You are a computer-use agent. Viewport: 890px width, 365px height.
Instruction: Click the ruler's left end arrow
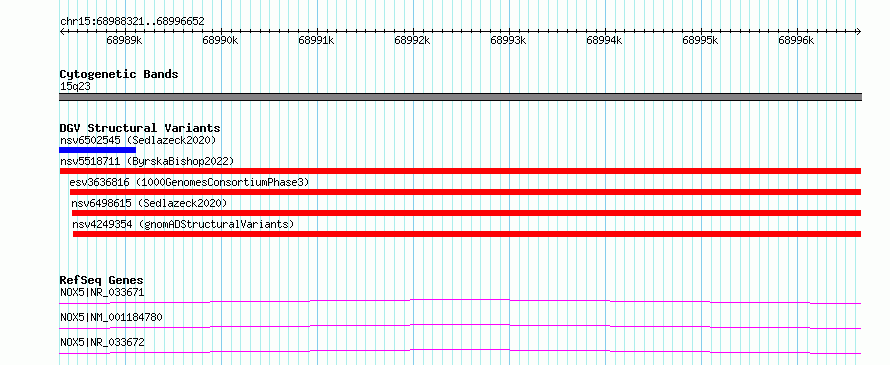(x=62, y=31)
